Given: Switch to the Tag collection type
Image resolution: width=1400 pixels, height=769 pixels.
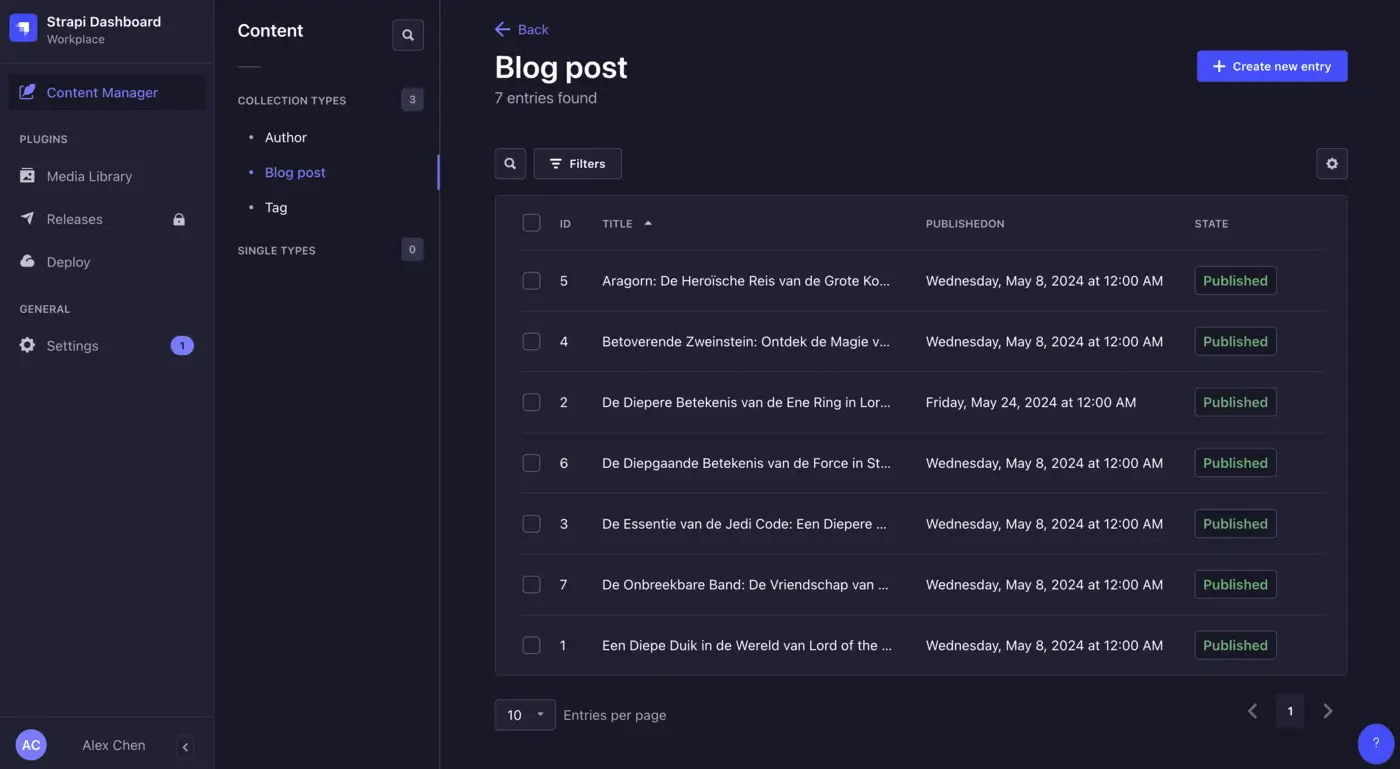Looking at the screenshot, I should [x=275, y=207].
